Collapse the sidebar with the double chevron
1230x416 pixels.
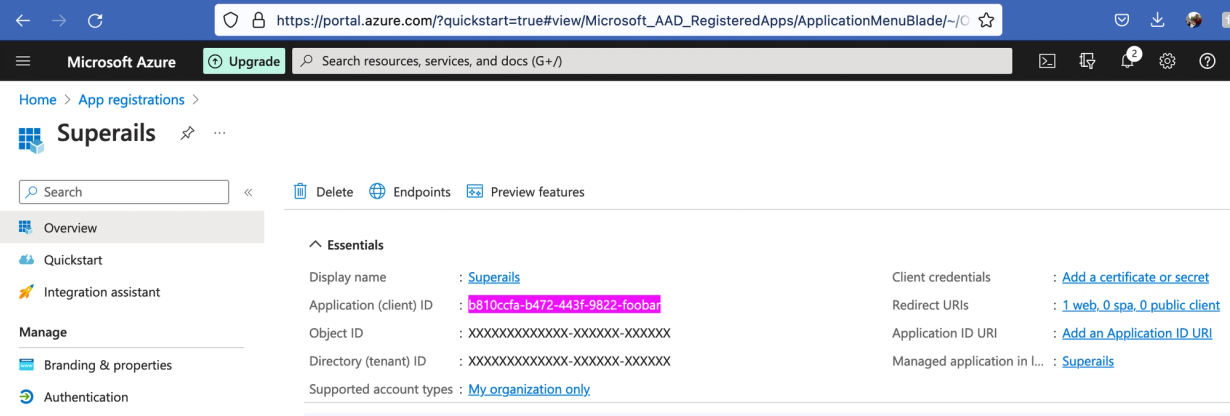pyautogui.click(x=248, y=192)
